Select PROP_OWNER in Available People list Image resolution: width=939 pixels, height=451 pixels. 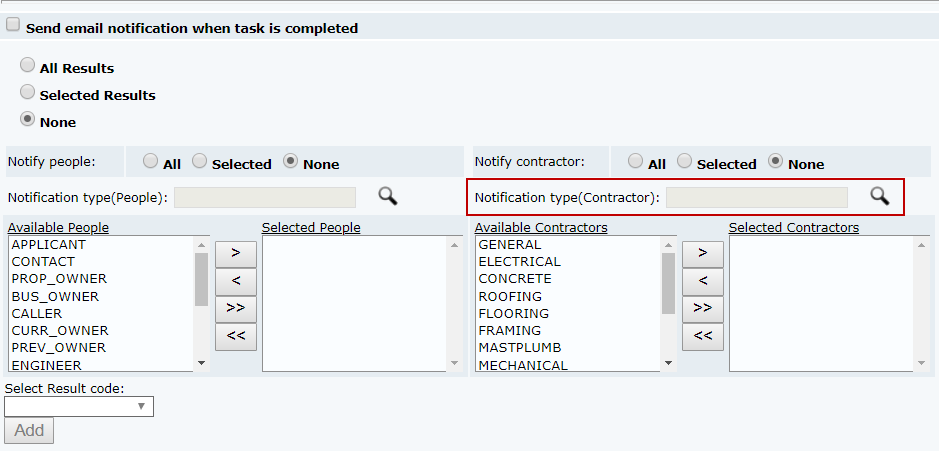pos(59,279)
